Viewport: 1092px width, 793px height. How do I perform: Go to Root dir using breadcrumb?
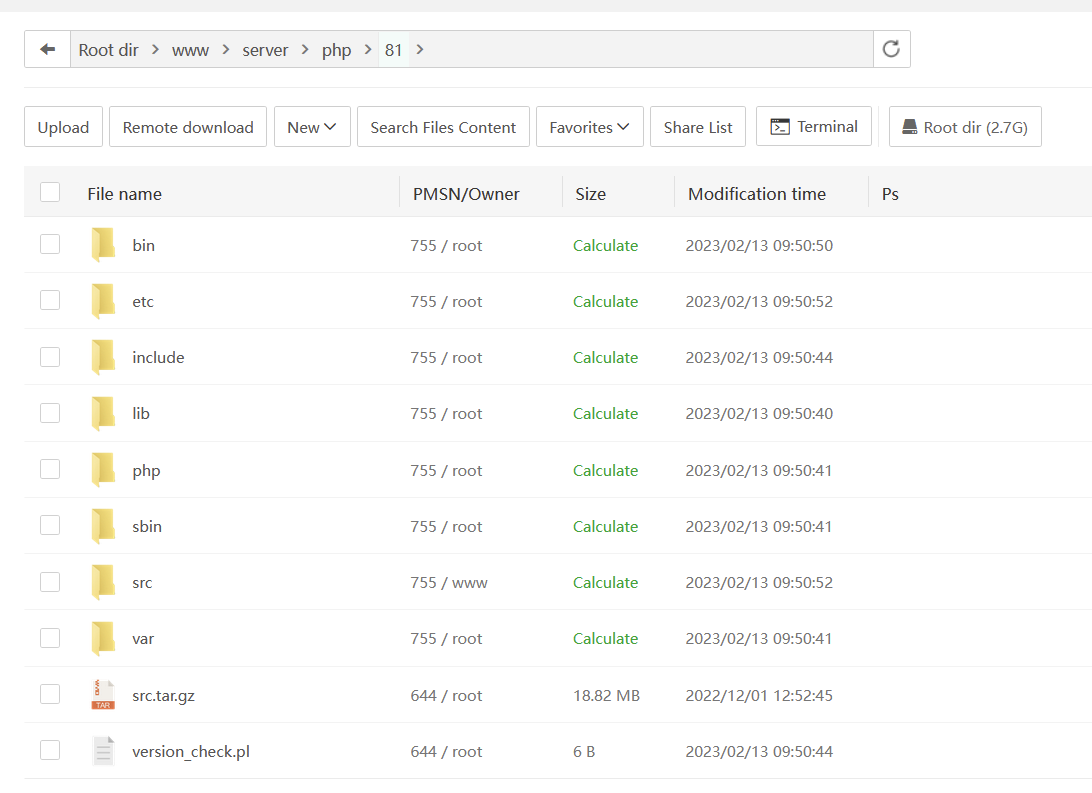point(108,49)
